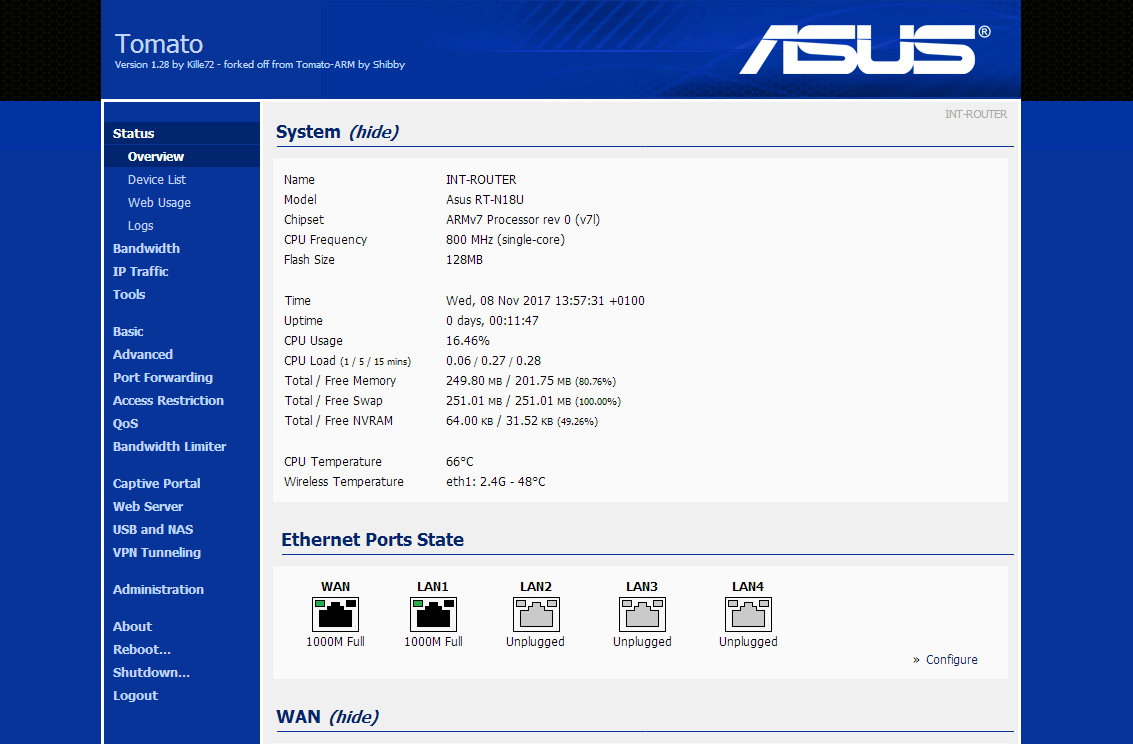Click the LAN1 ethernet port icon

[433, 614]
